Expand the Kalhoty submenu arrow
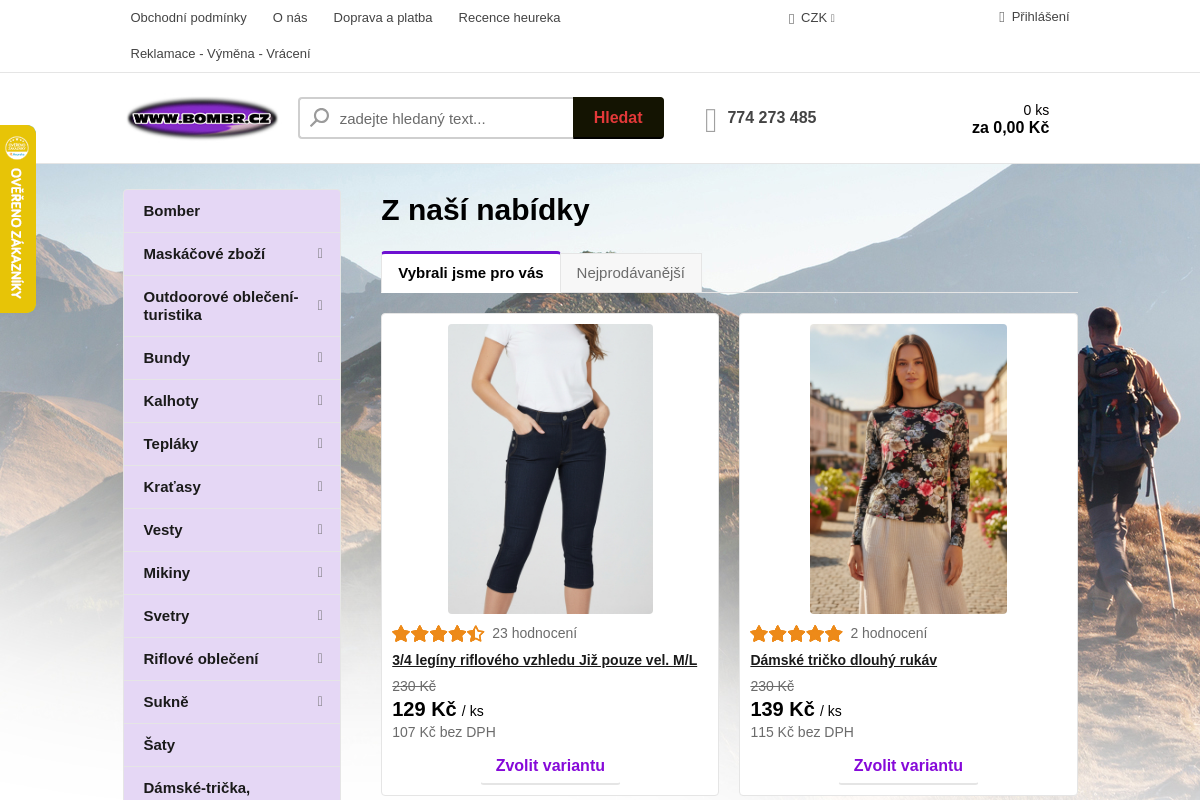Screen dimensions: 1200x800 point(320,400)
